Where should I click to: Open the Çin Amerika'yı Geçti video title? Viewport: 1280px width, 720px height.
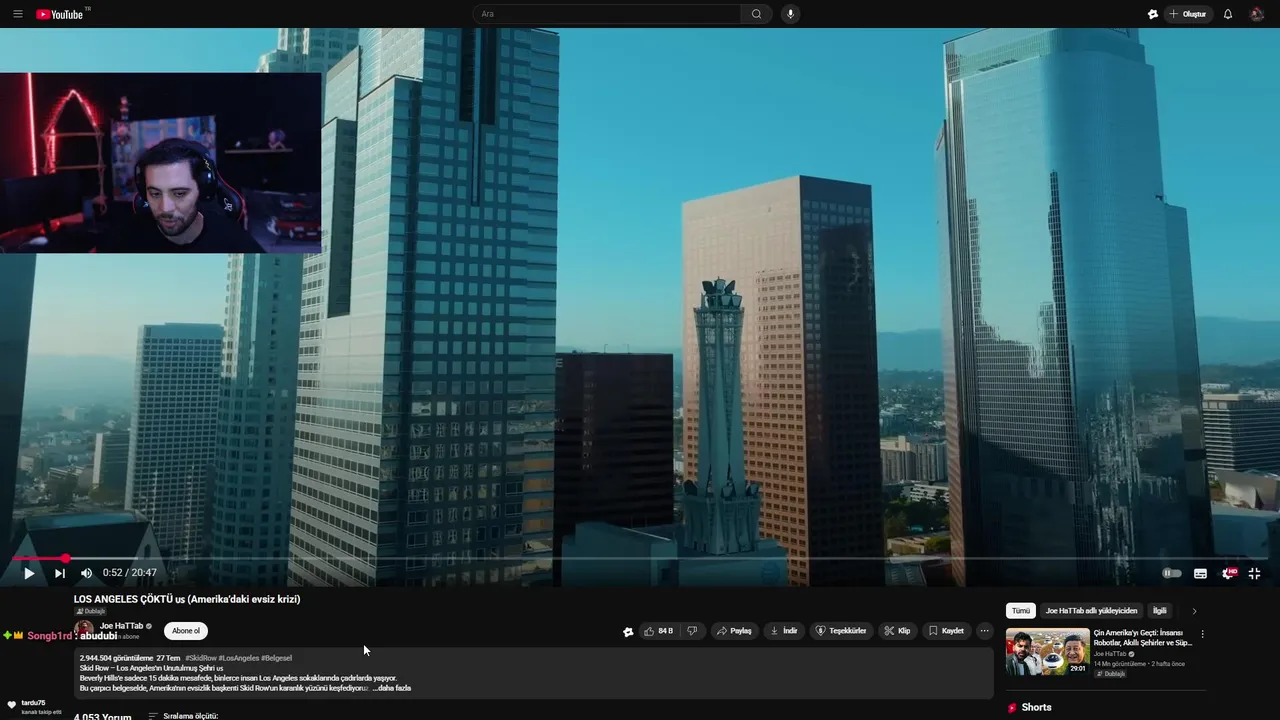[x=1143, y=638]
